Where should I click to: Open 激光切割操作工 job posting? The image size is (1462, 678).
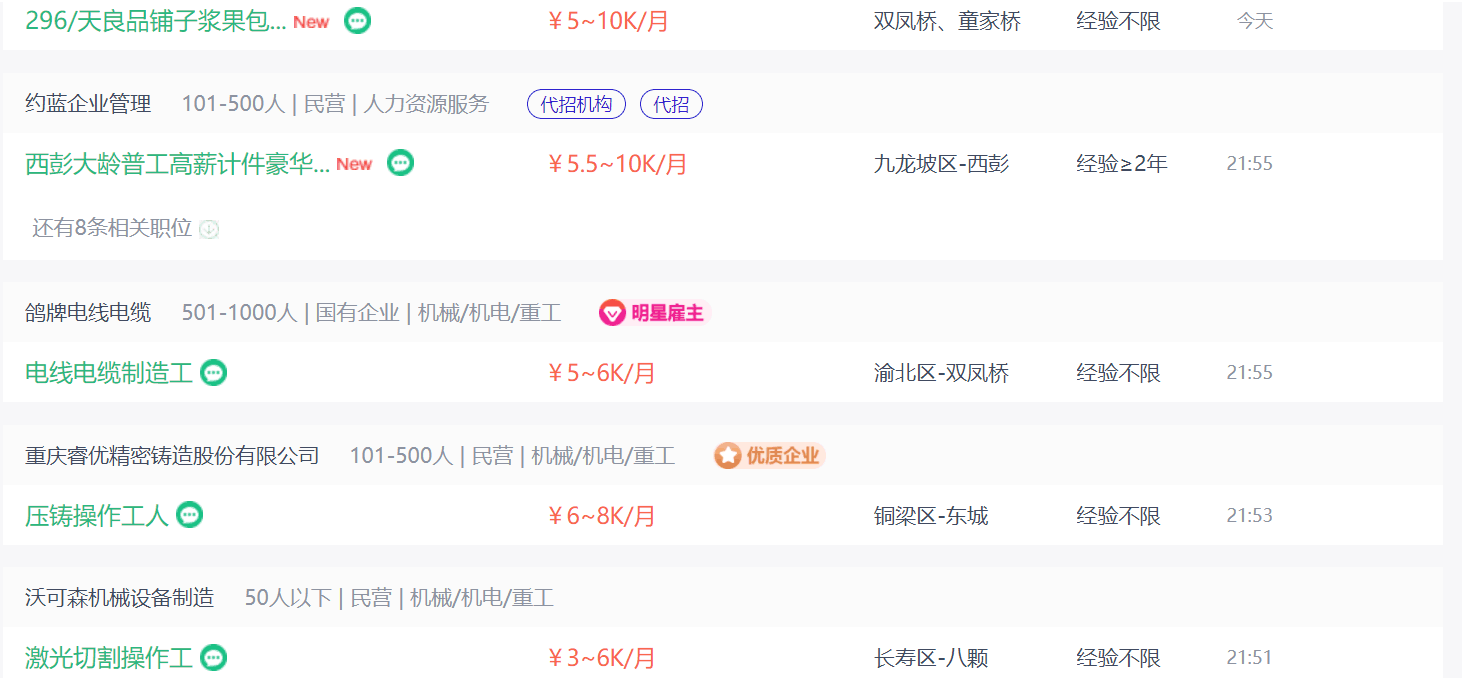[x=109, y=658]
